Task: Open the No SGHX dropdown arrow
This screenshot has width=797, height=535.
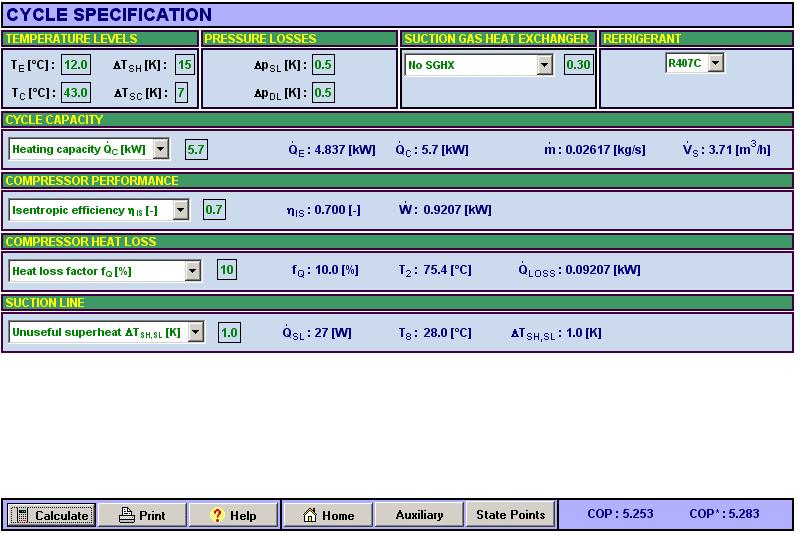Action: [x=544, y=65]
